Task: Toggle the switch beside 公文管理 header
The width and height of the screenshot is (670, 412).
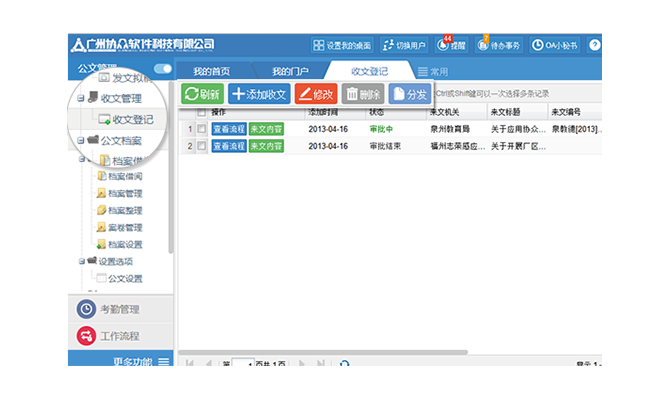Action: pyautogui.click(x=162, y=69)
